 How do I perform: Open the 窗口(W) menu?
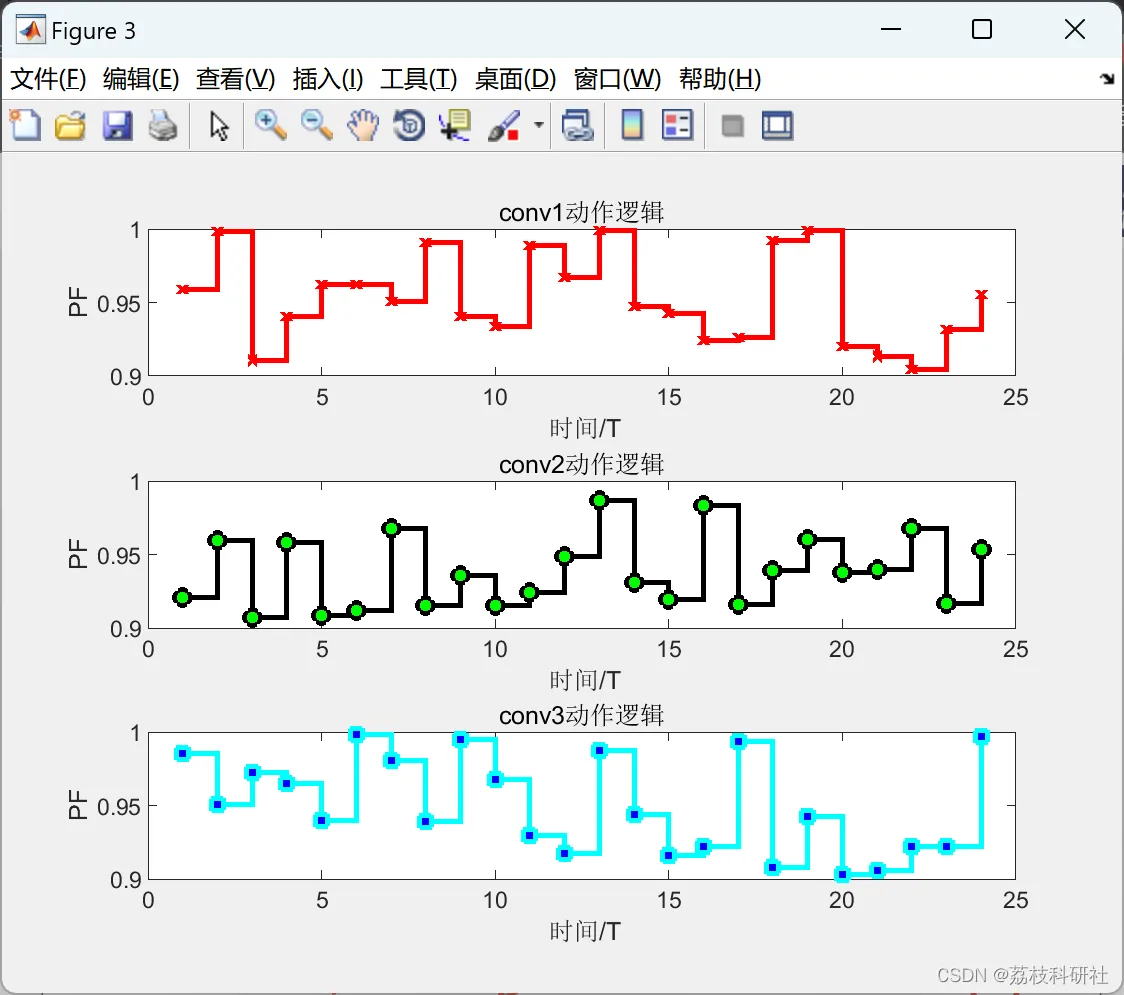(x=617, y=79)
